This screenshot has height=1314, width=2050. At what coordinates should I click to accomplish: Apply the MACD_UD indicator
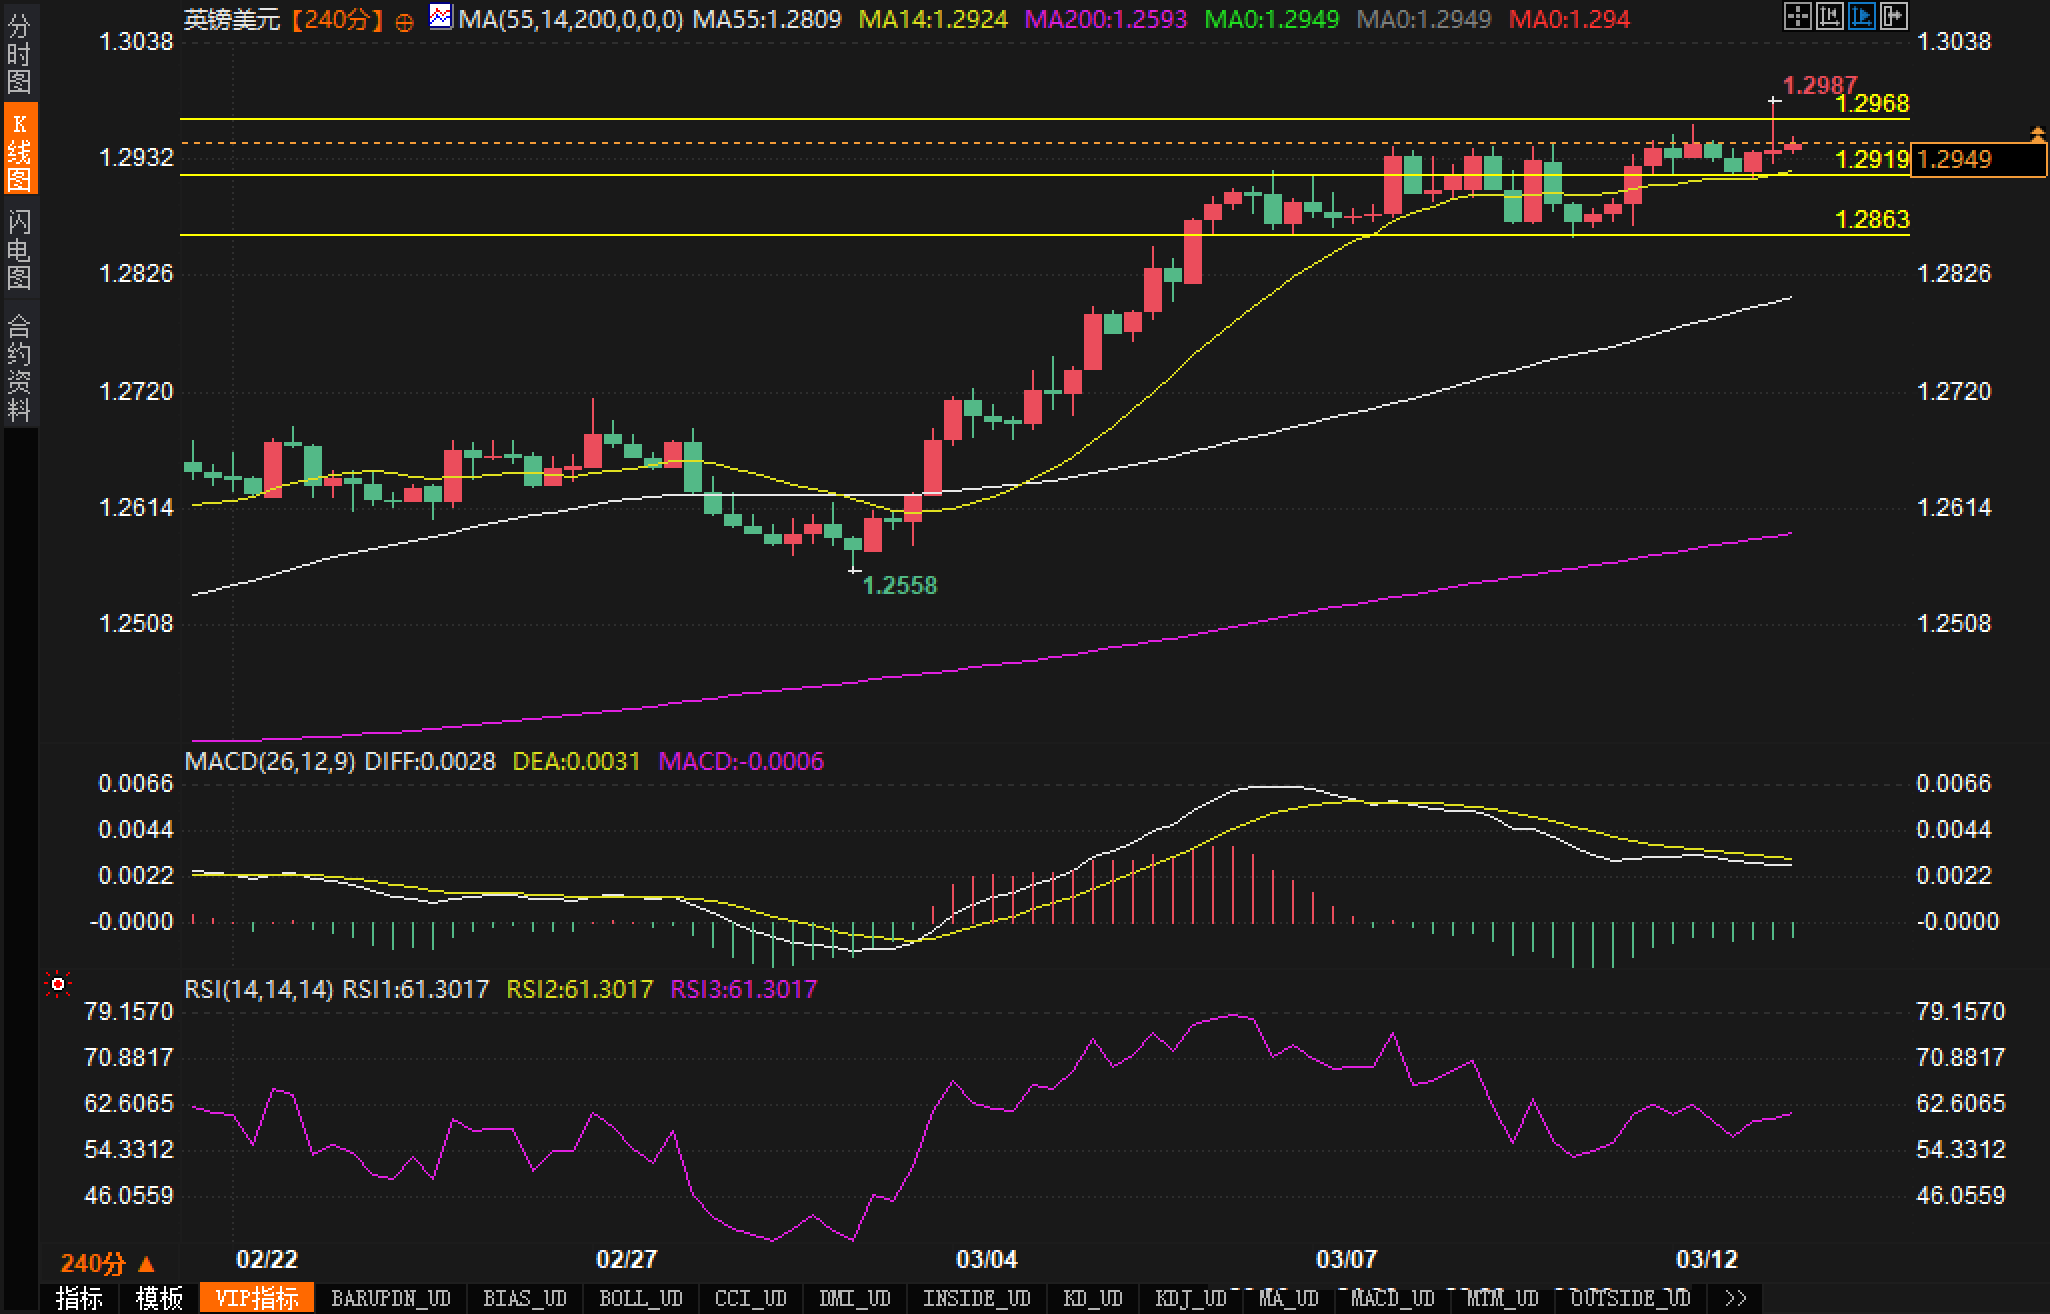click(x=1392, y=1298)
